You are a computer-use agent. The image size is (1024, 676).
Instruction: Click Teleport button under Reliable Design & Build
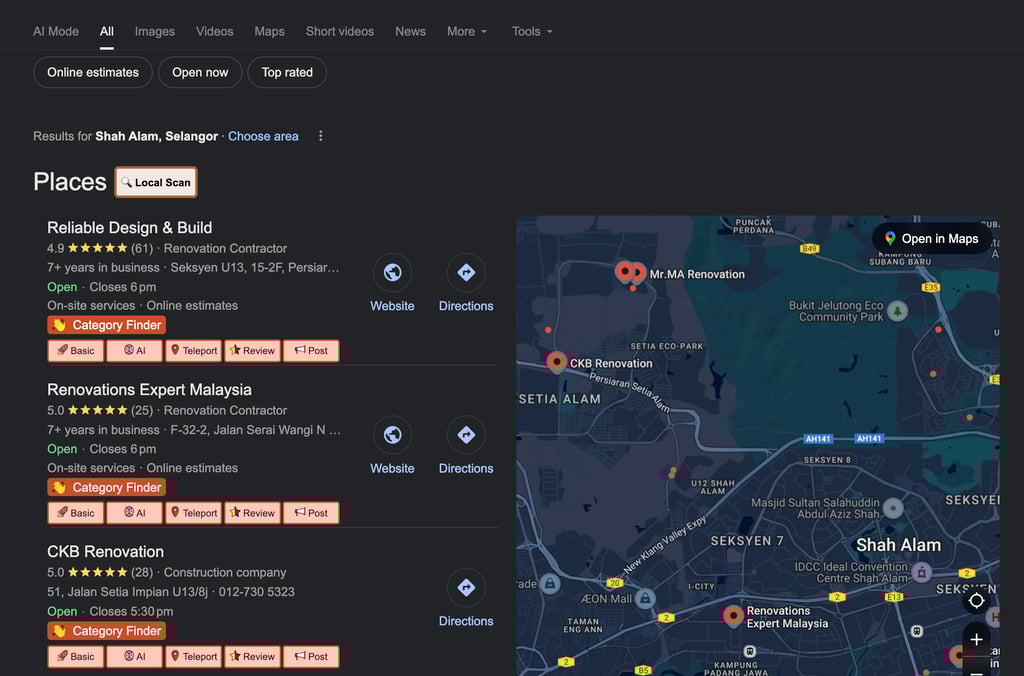tap(194, 351)
